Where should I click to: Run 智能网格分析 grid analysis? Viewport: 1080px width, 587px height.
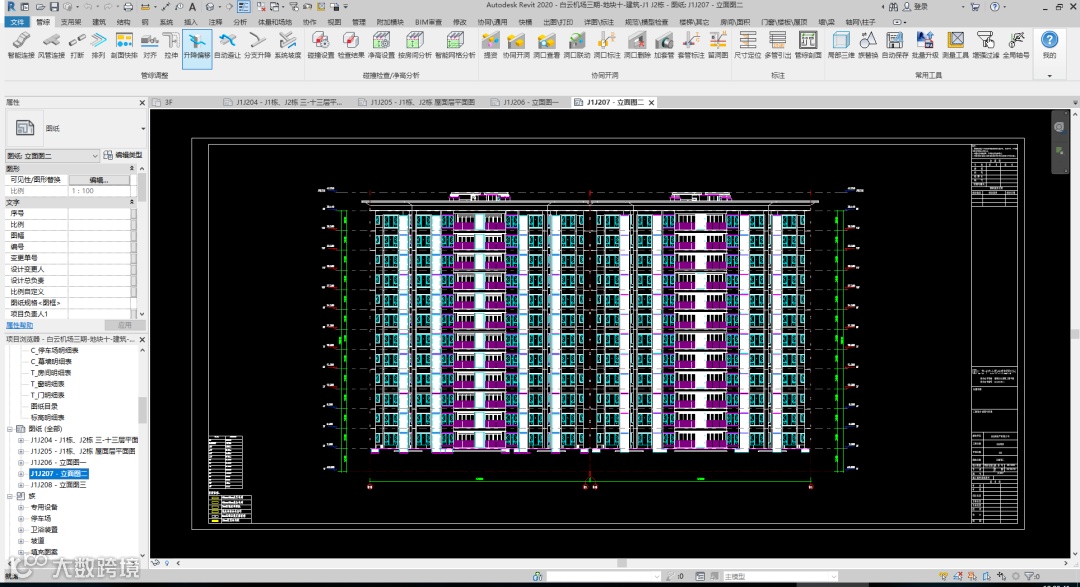(x=455, y=46)
